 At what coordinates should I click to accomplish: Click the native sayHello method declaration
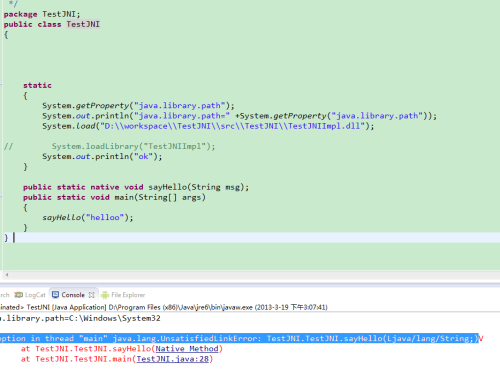136,187
